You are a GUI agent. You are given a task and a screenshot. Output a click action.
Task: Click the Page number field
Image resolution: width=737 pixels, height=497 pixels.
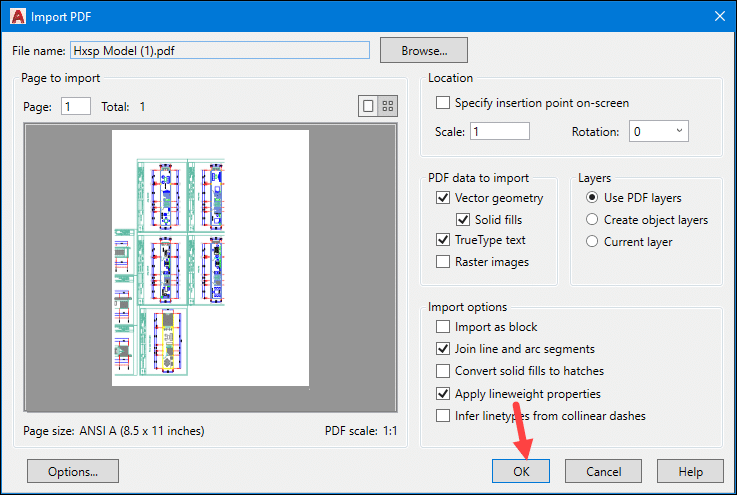click(x=76, y=106)
